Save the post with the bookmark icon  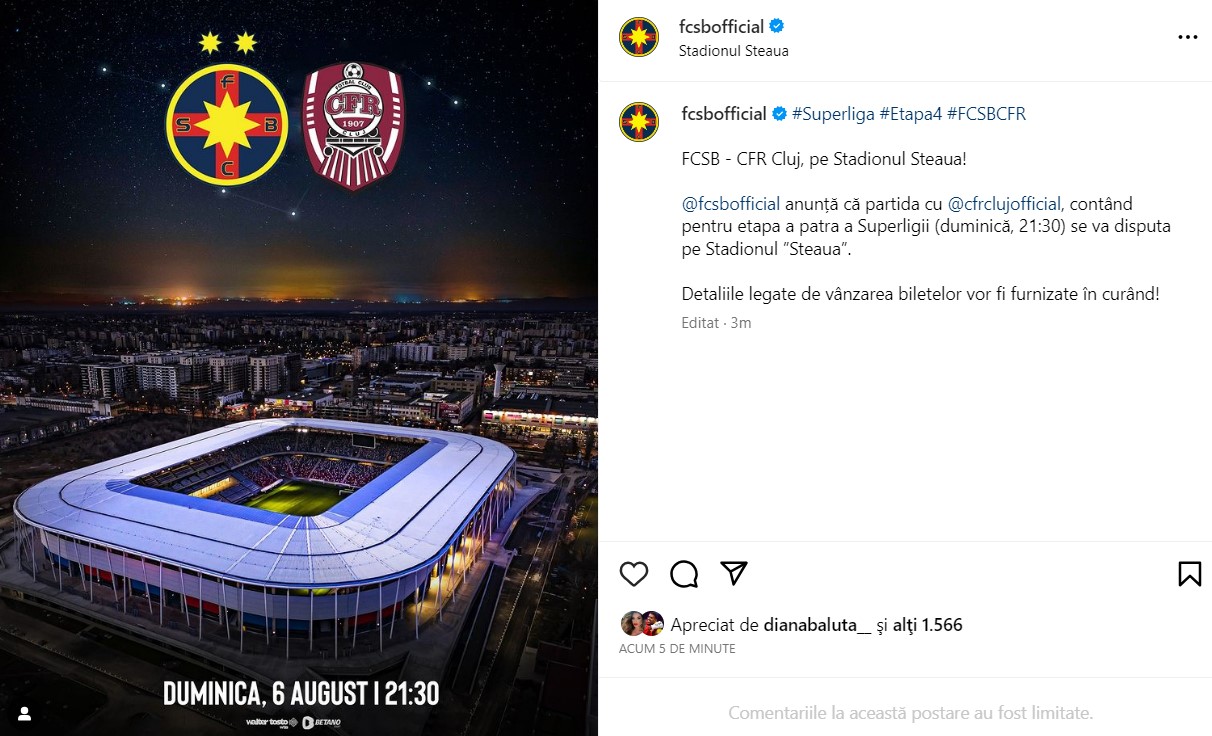coord(1189,574)
